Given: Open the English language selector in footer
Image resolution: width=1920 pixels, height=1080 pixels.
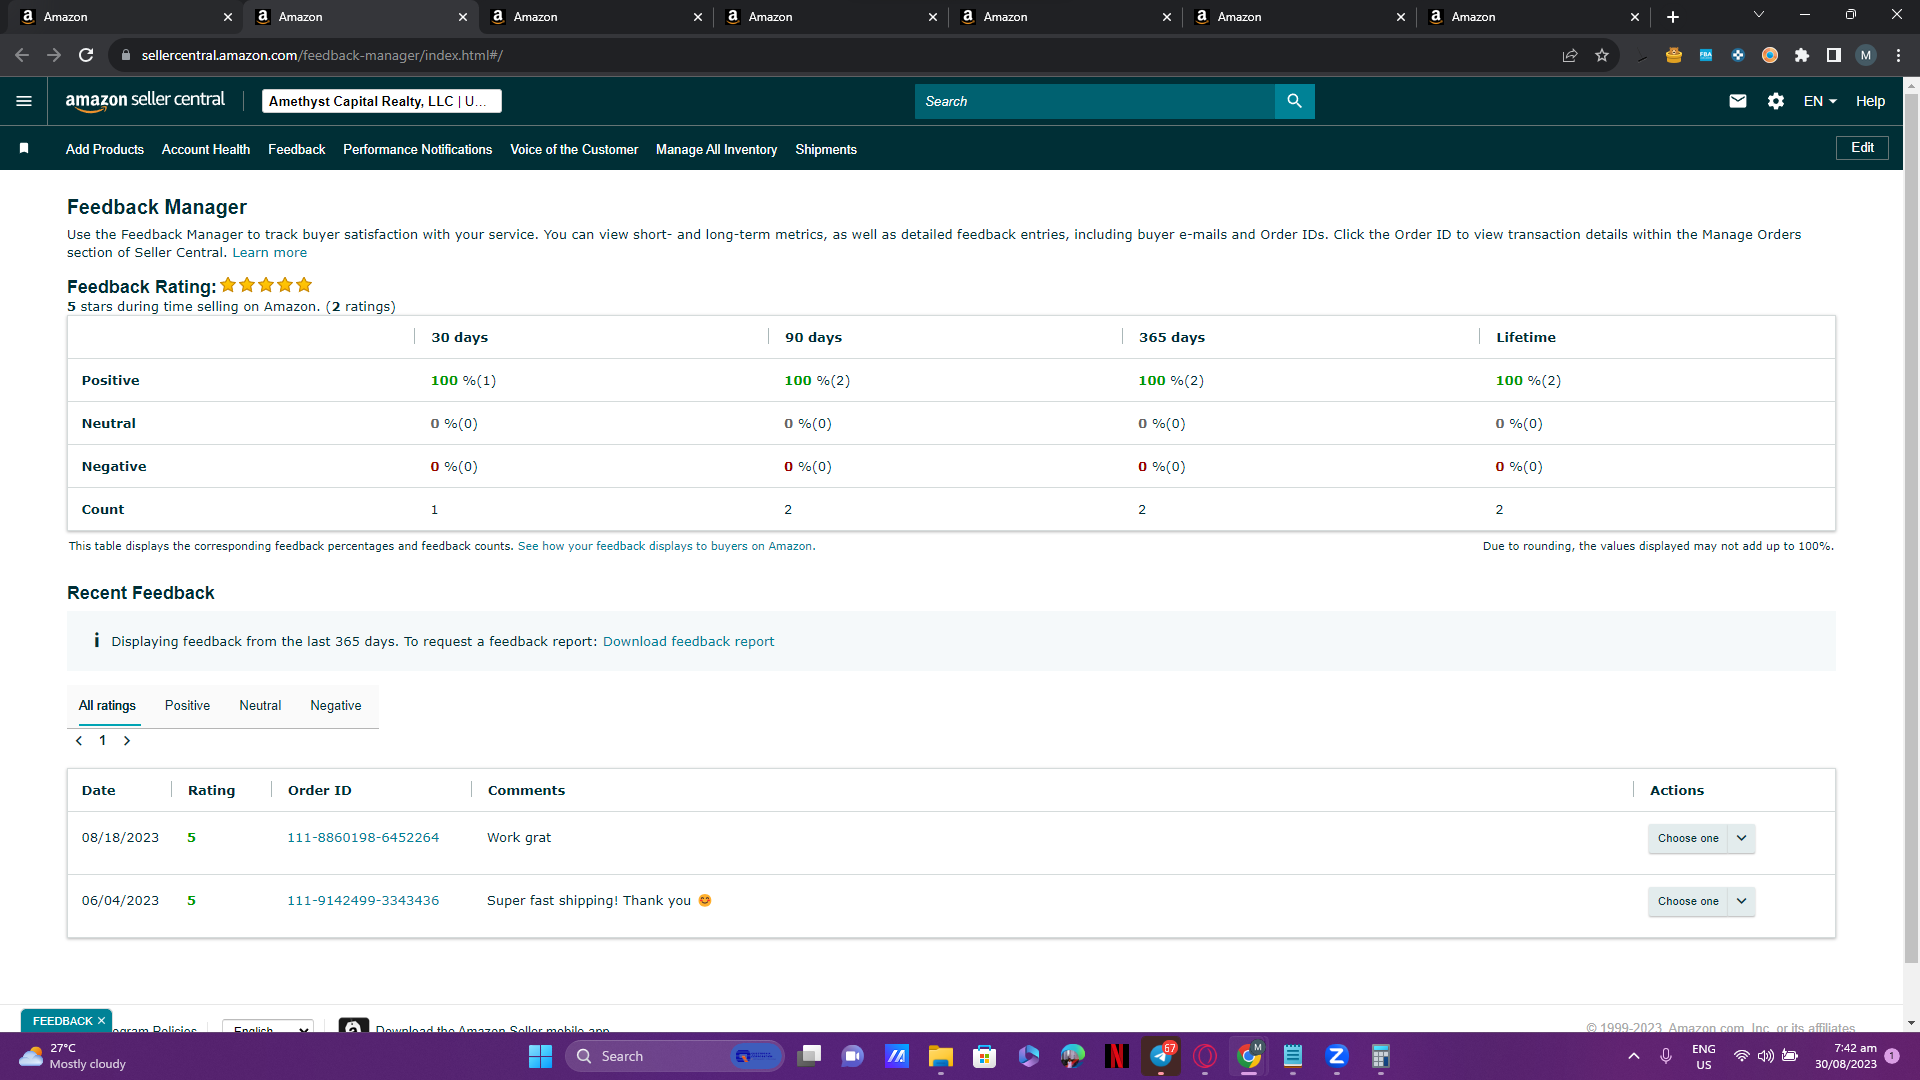Looking at the screenshot, I should click(268, 1028).
